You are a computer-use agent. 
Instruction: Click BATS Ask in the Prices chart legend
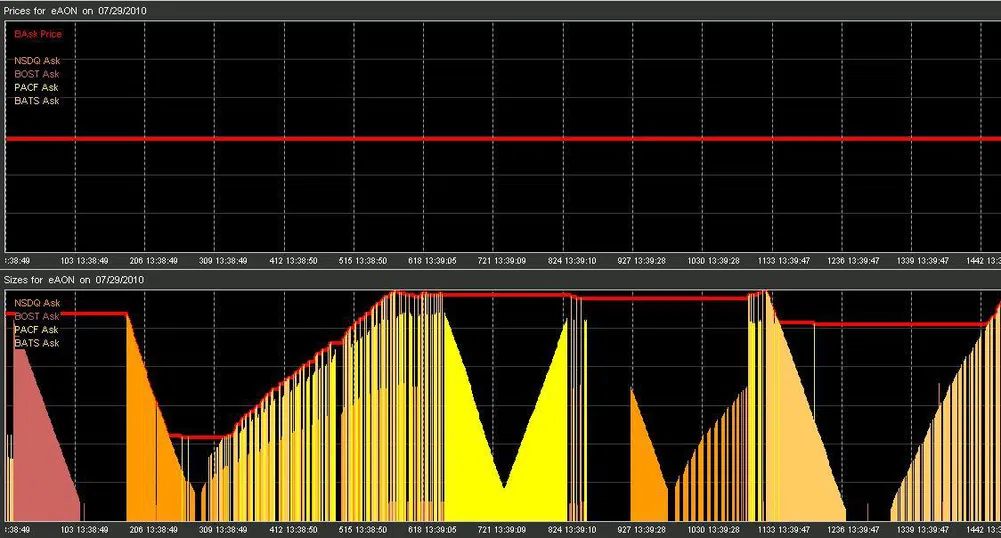pyautogui.click(x=36, y=101)
